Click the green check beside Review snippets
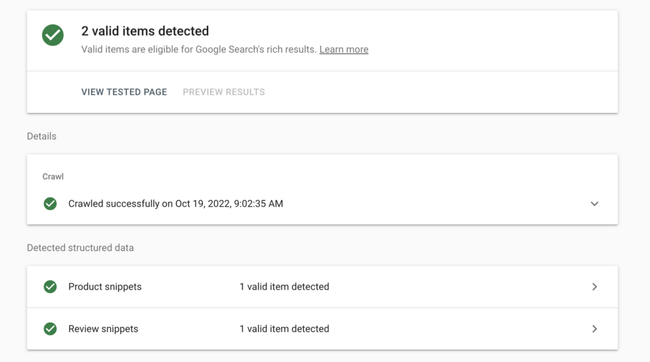650x362 pixels. coord(50,329)
